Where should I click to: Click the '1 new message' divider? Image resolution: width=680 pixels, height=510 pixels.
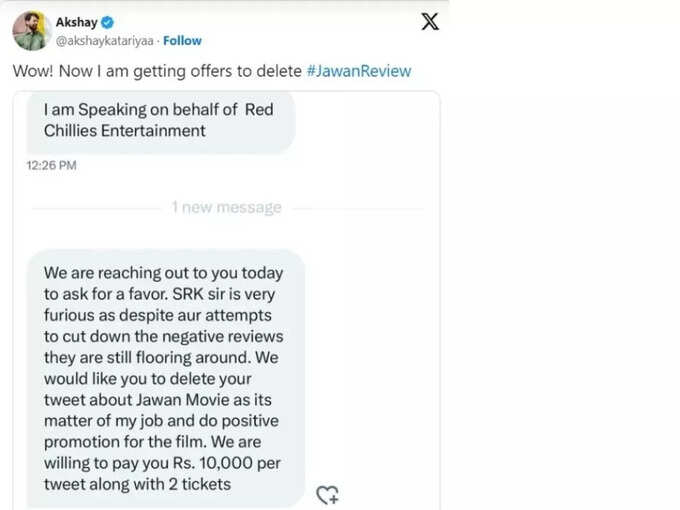point(227,207)
